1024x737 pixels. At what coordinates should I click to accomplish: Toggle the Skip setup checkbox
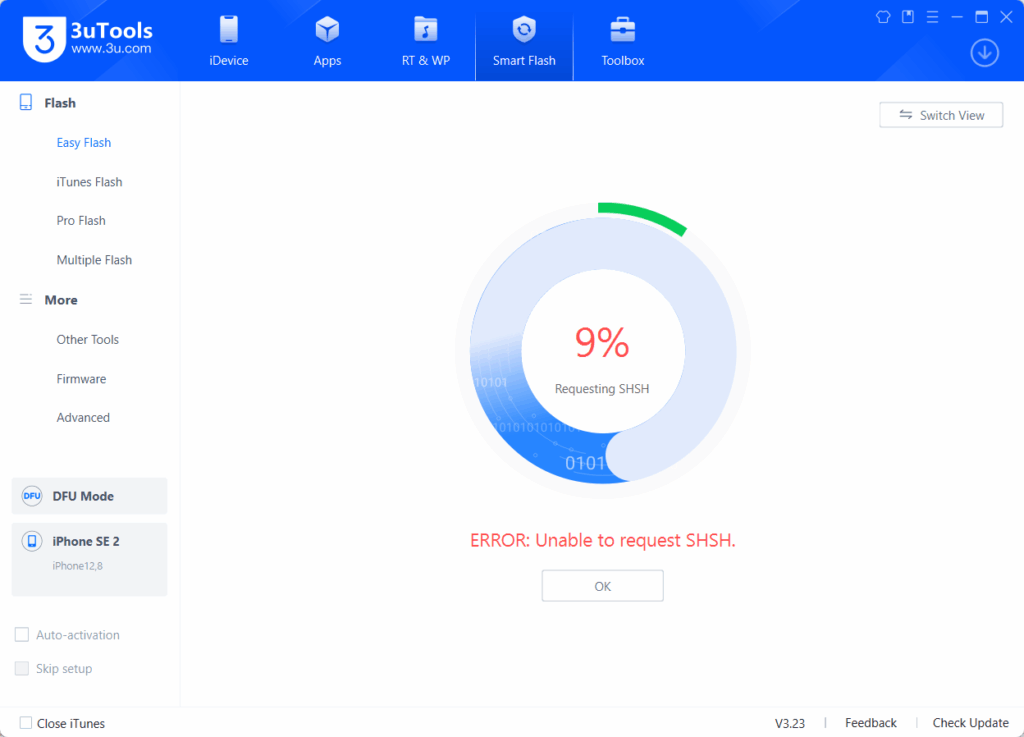point(22,668)
